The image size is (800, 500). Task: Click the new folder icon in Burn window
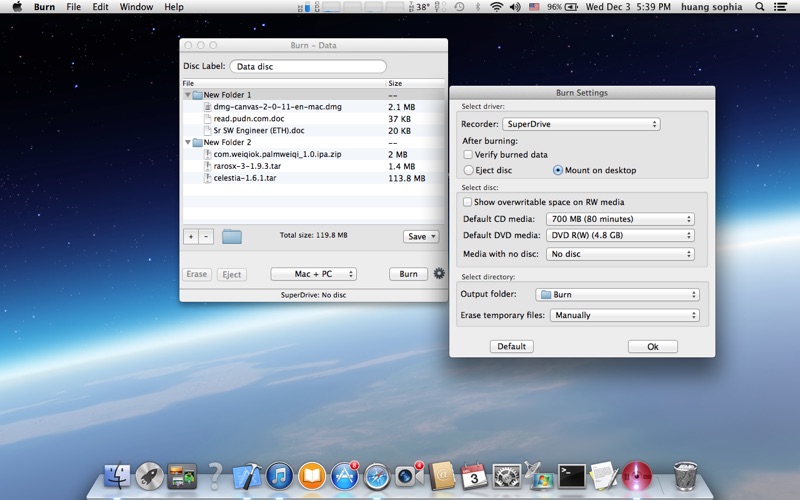(x=232, y=236)
